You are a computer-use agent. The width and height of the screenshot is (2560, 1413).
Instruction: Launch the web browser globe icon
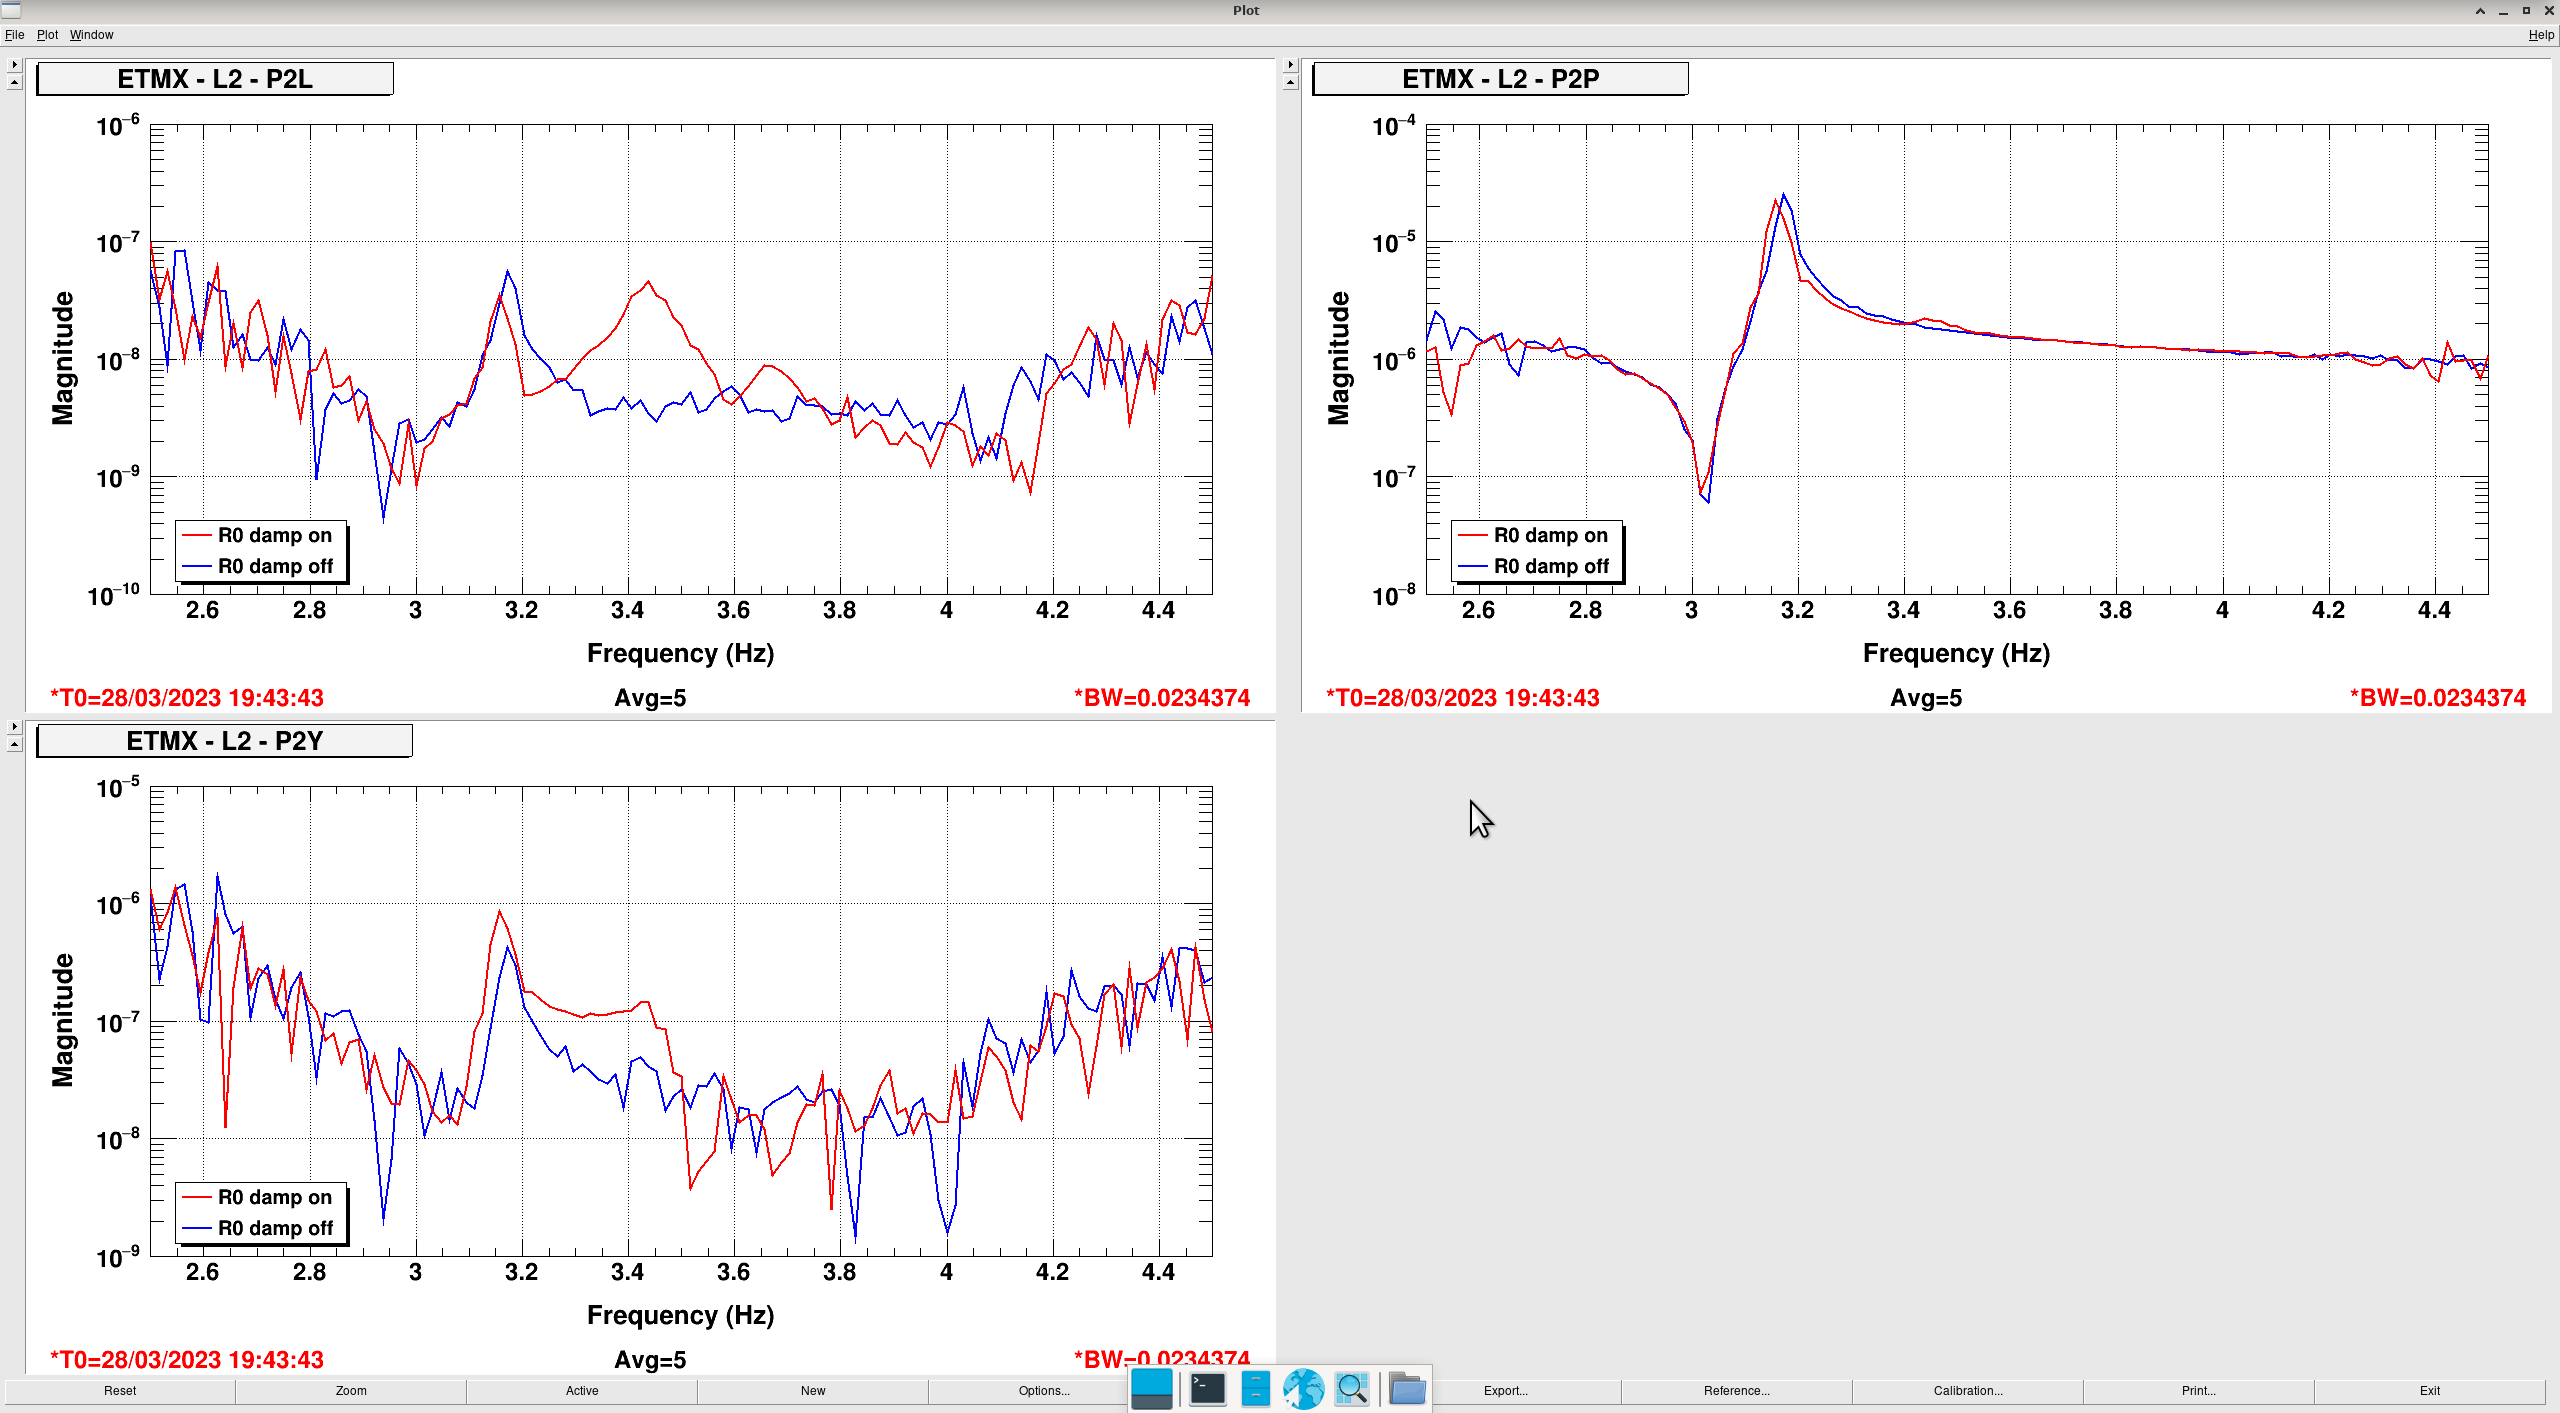[1303, 1389]
